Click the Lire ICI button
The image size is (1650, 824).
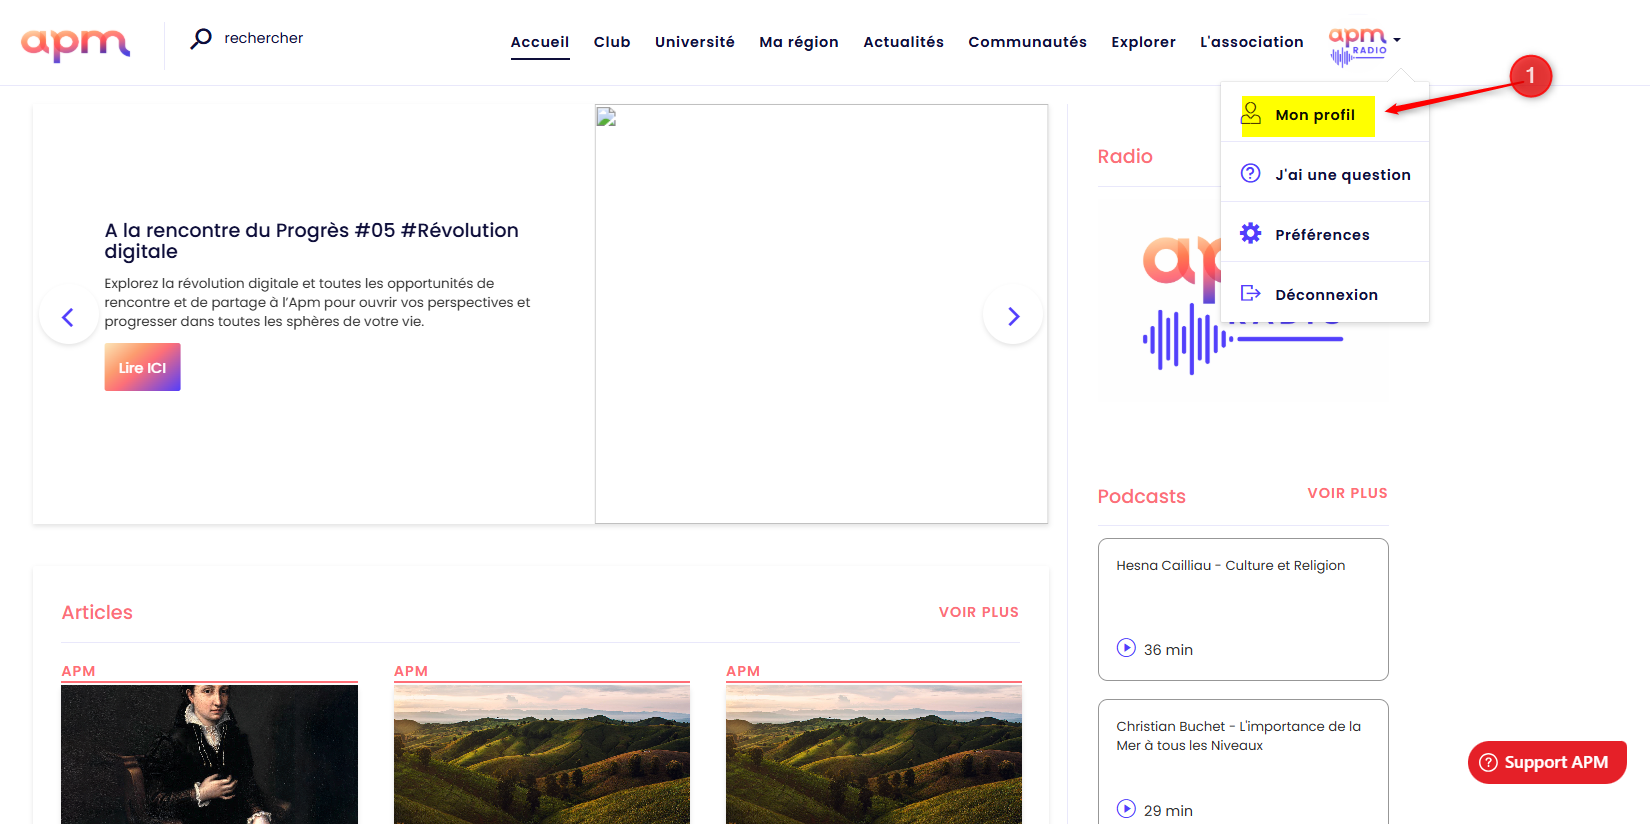coord(143,367)
